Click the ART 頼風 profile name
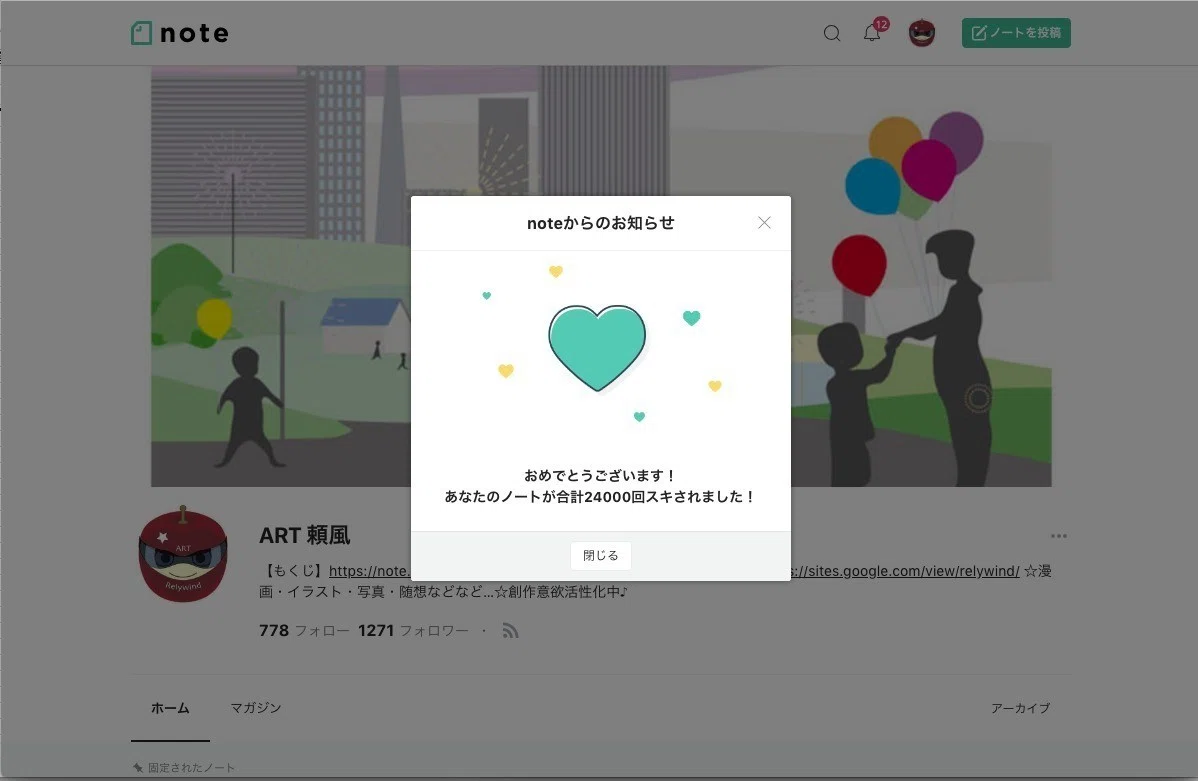This screenshot has height=781, width=1198. [x=304, y=536]
